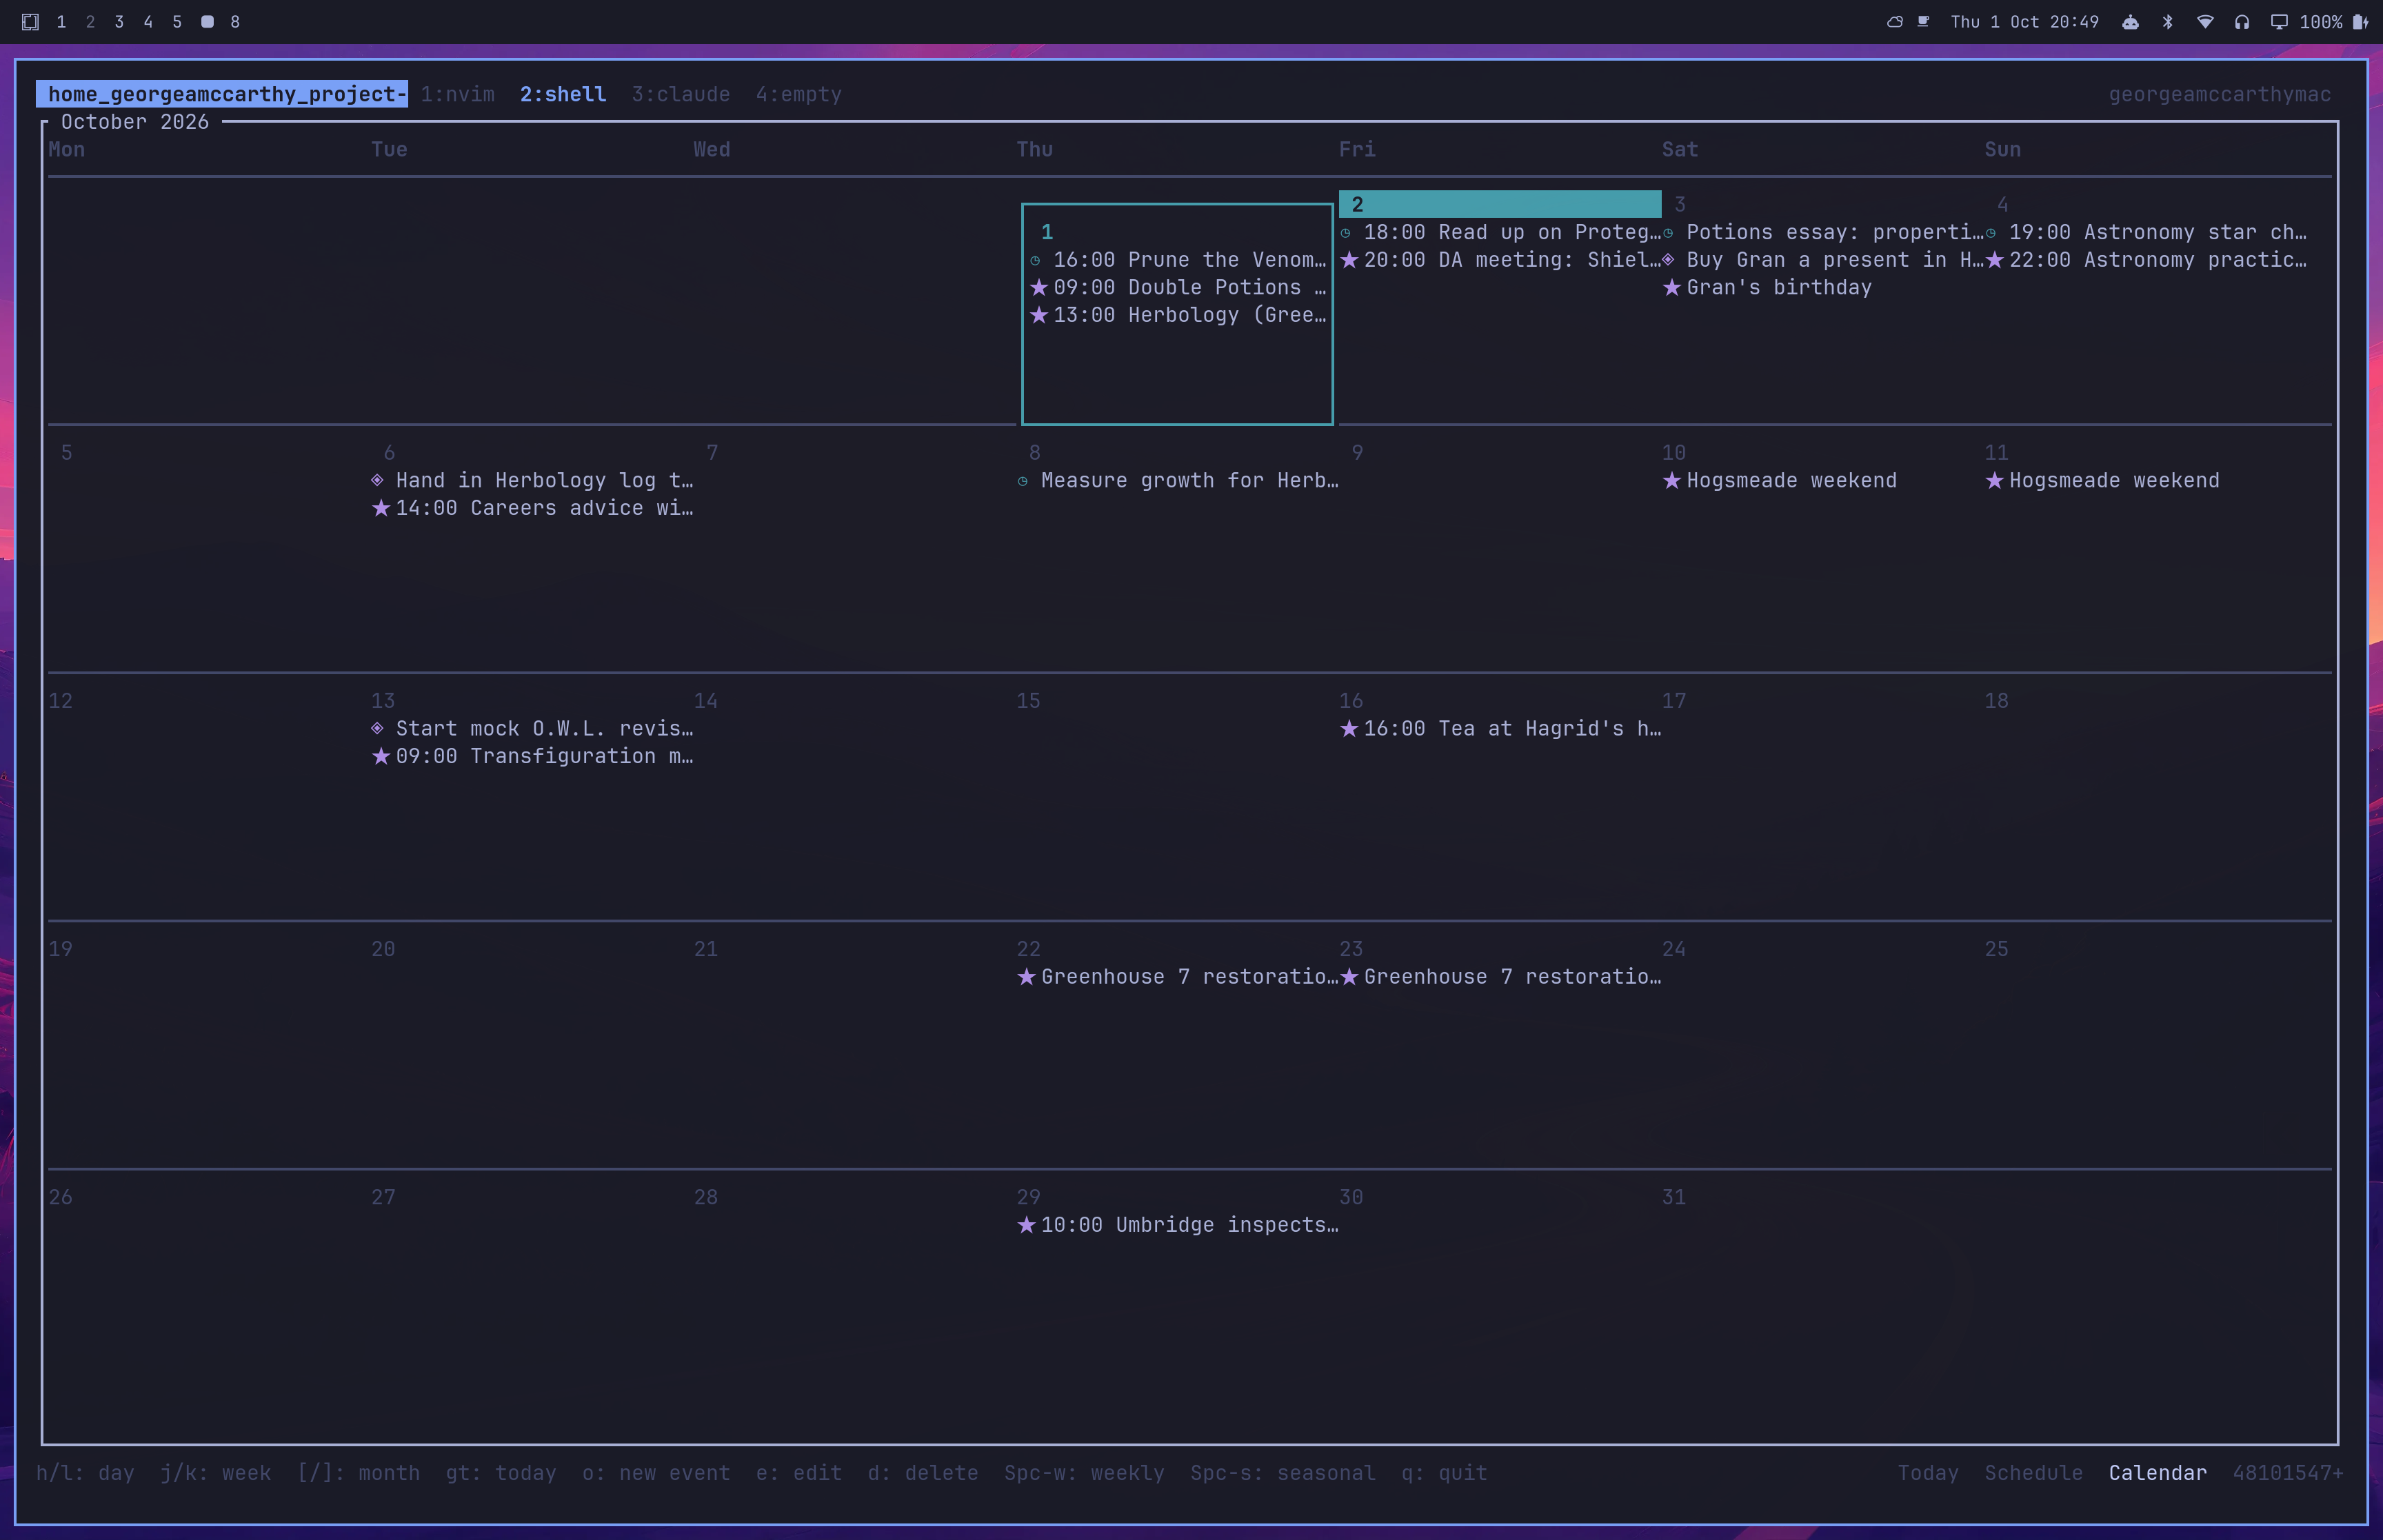The width and height of the screenshot is (2383, 1540).
Task: Select day 15 in the calendar grid
Action: click(x=1028, y=701)
